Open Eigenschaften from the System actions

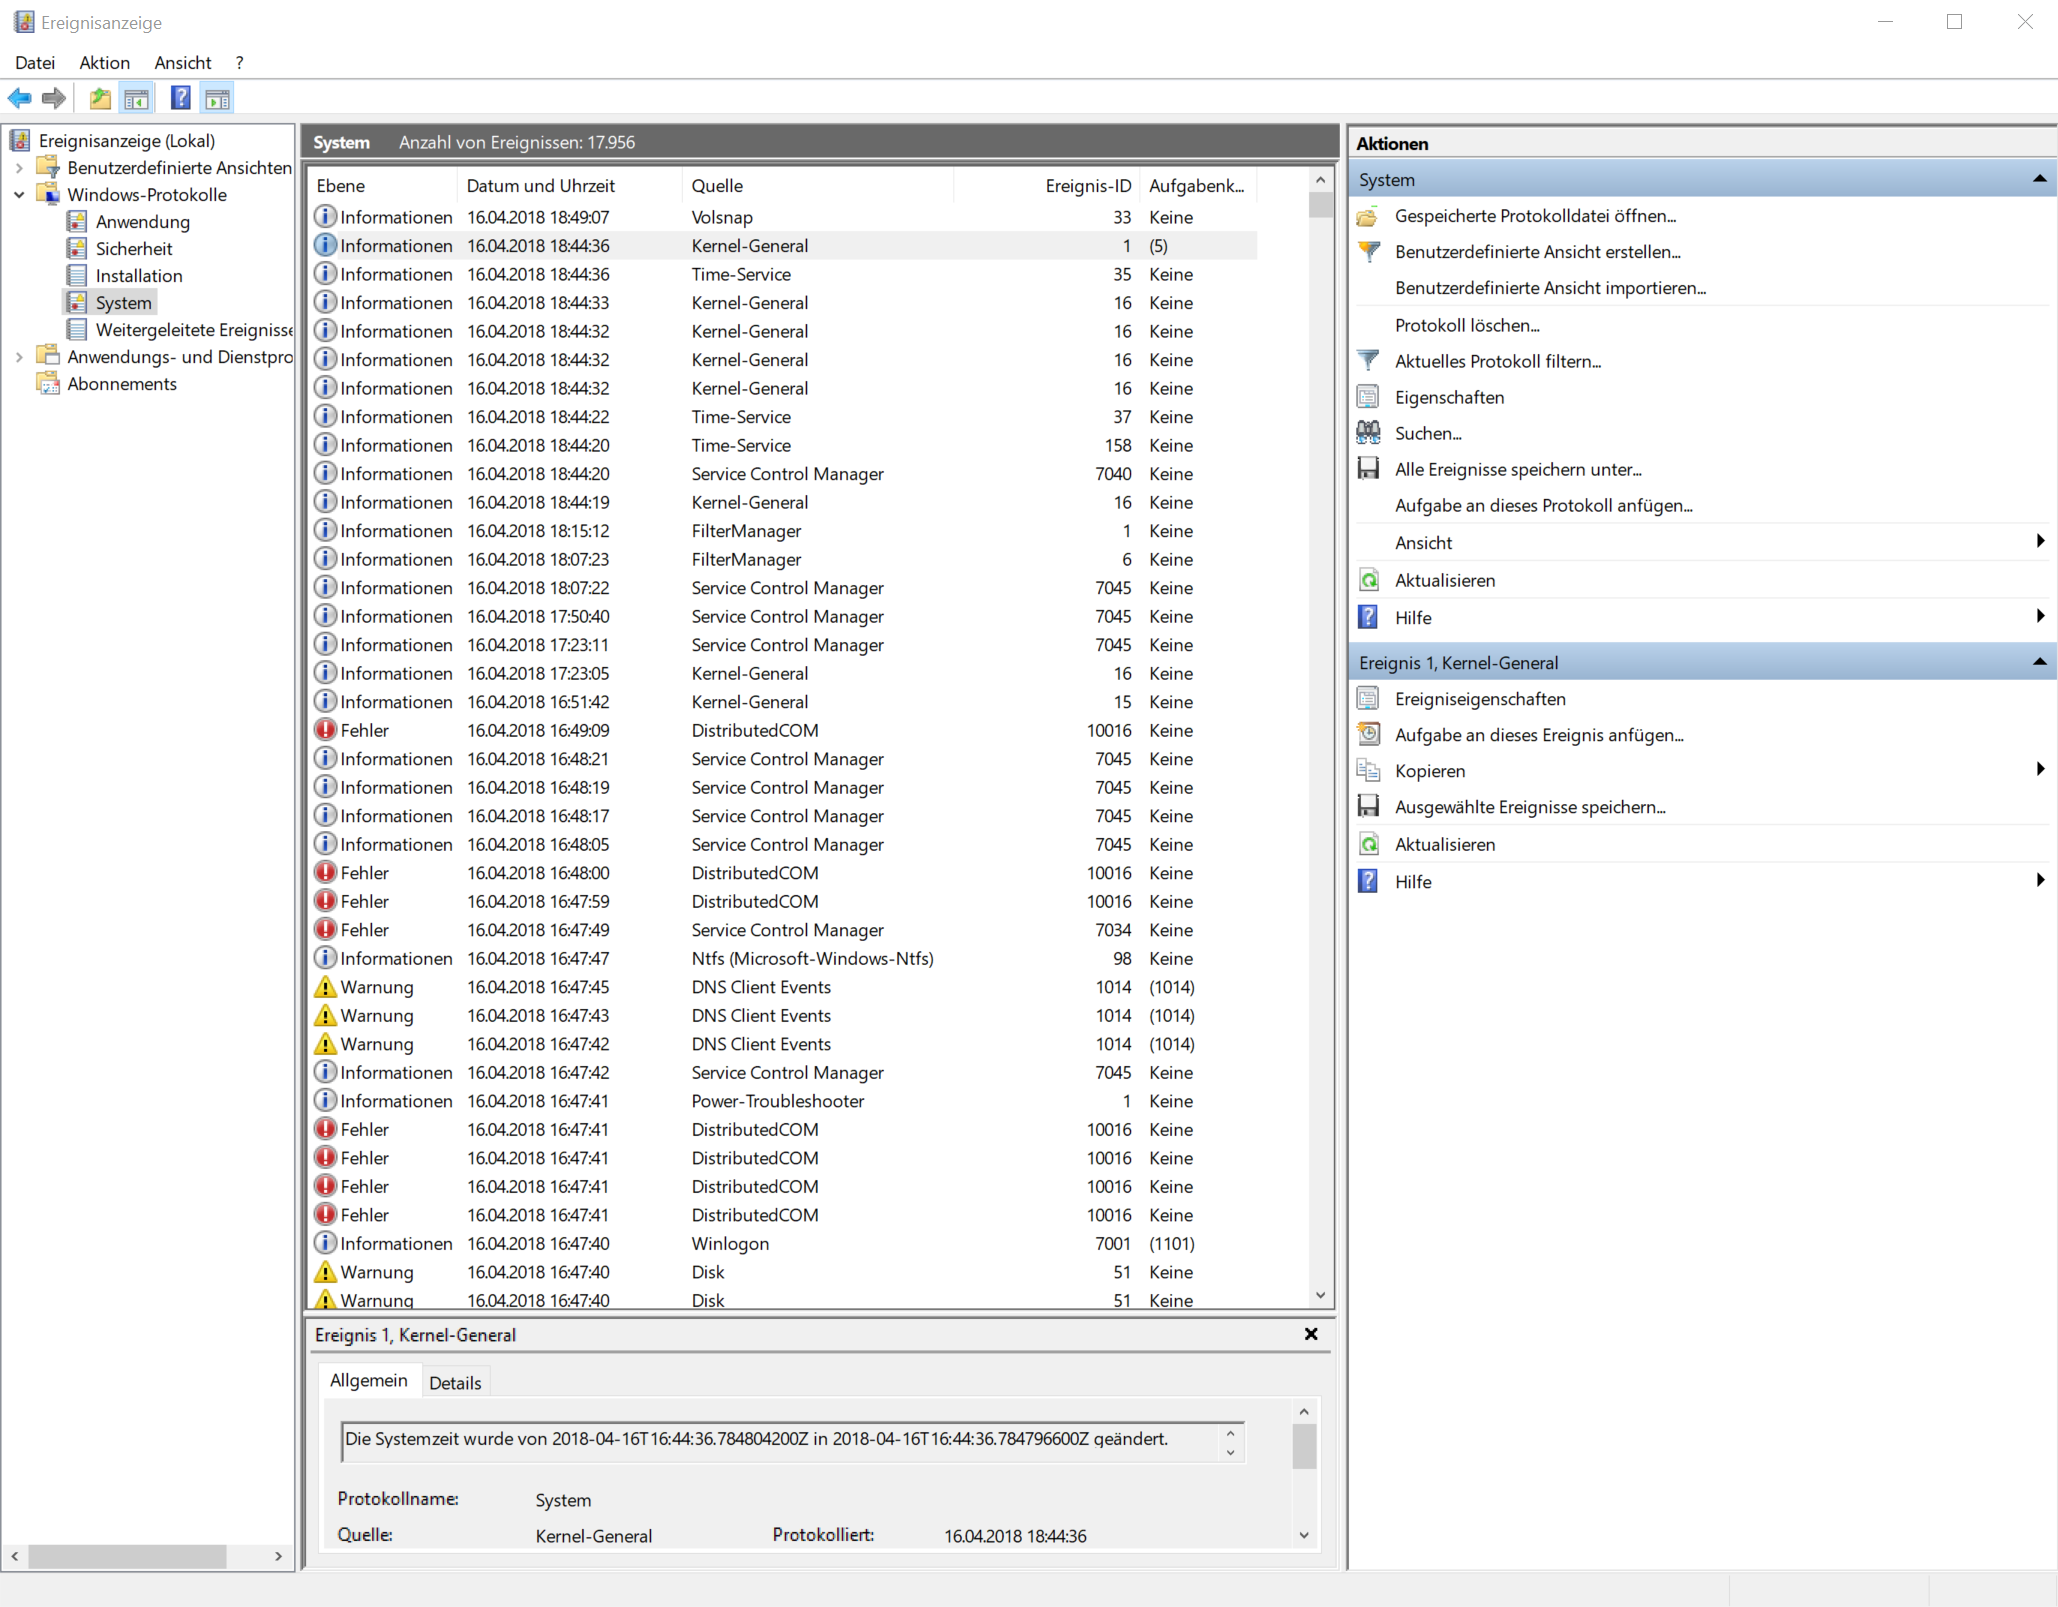[x=1449, y=397]
